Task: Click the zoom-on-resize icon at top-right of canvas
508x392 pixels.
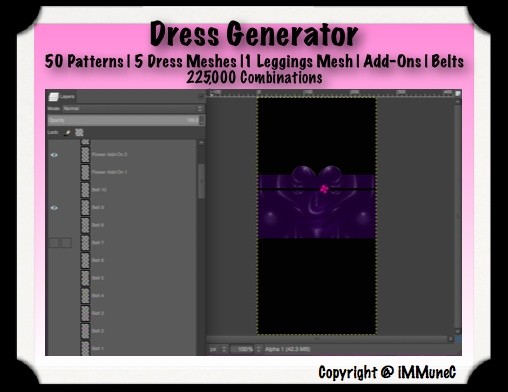Action: [458, 93]
